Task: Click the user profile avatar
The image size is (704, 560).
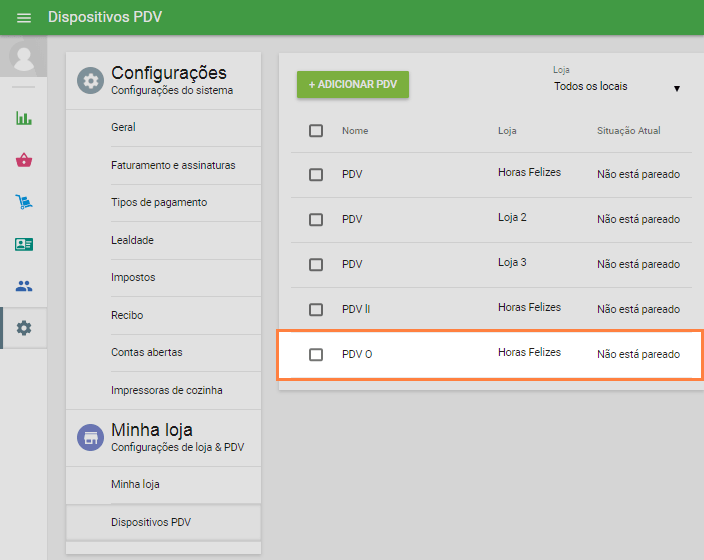Action: (x=23, y=58)
